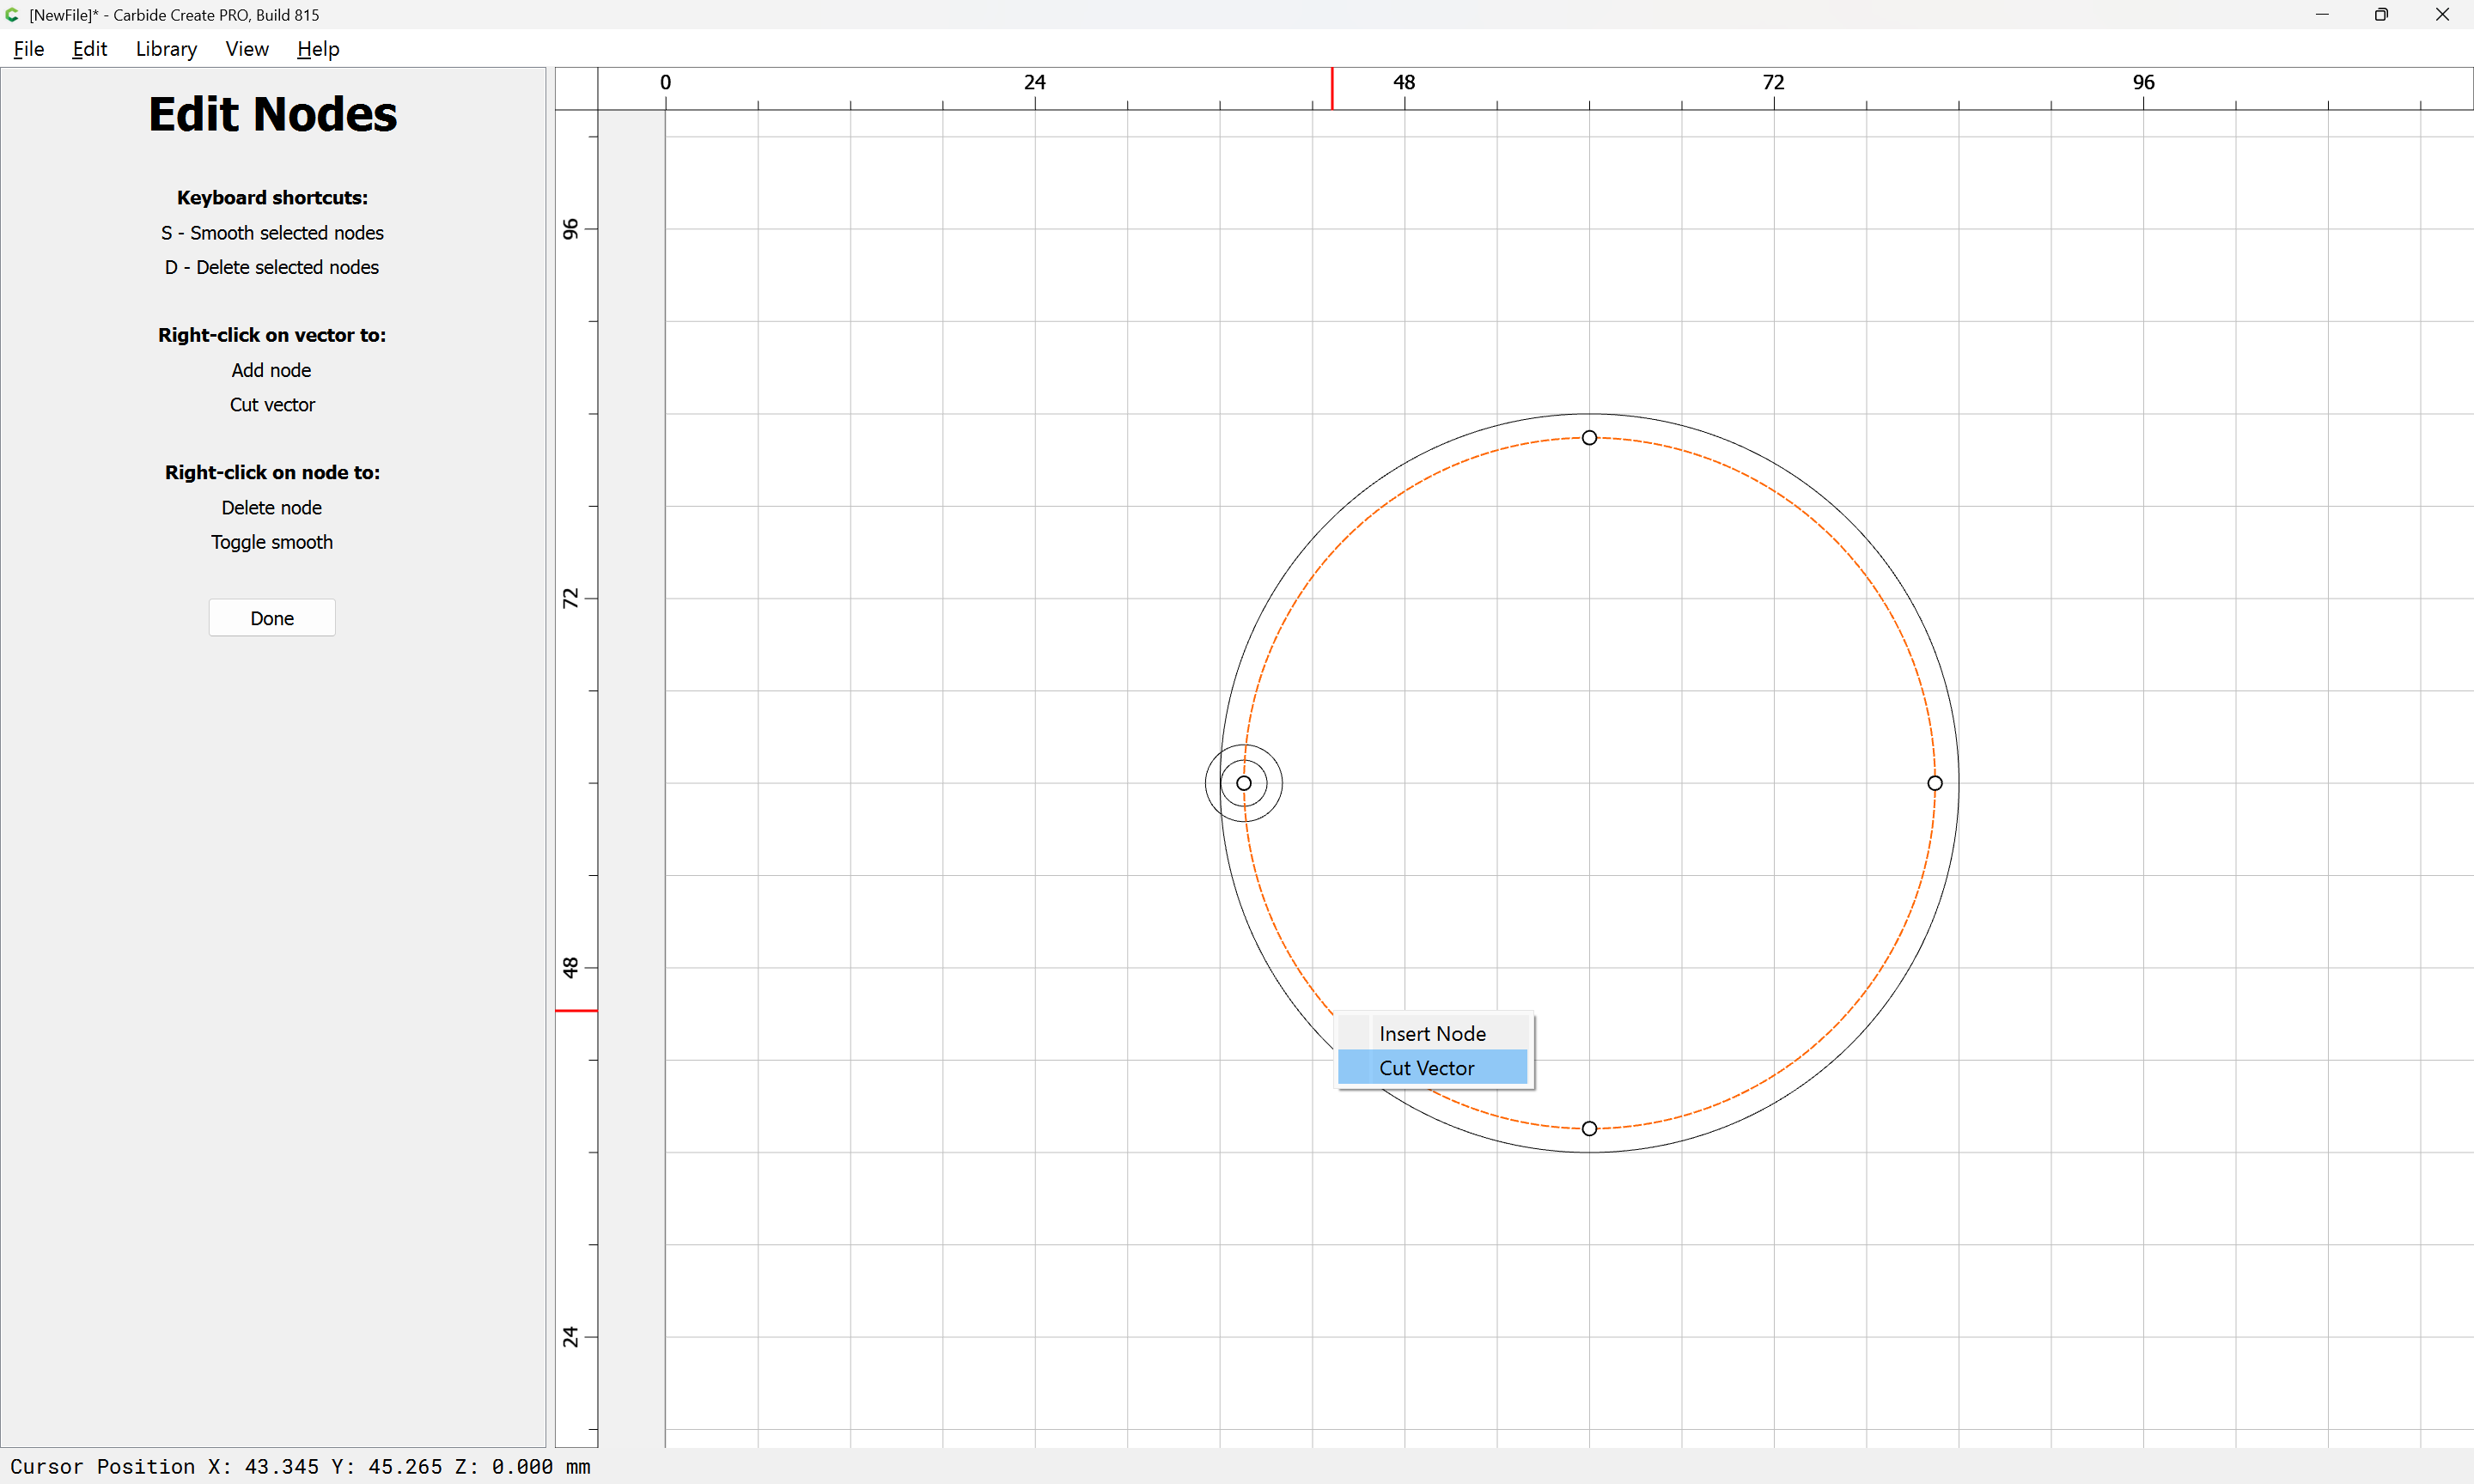Open the Edit menu
Screen dimensions: 2474x1484
[x=89, y=49]
